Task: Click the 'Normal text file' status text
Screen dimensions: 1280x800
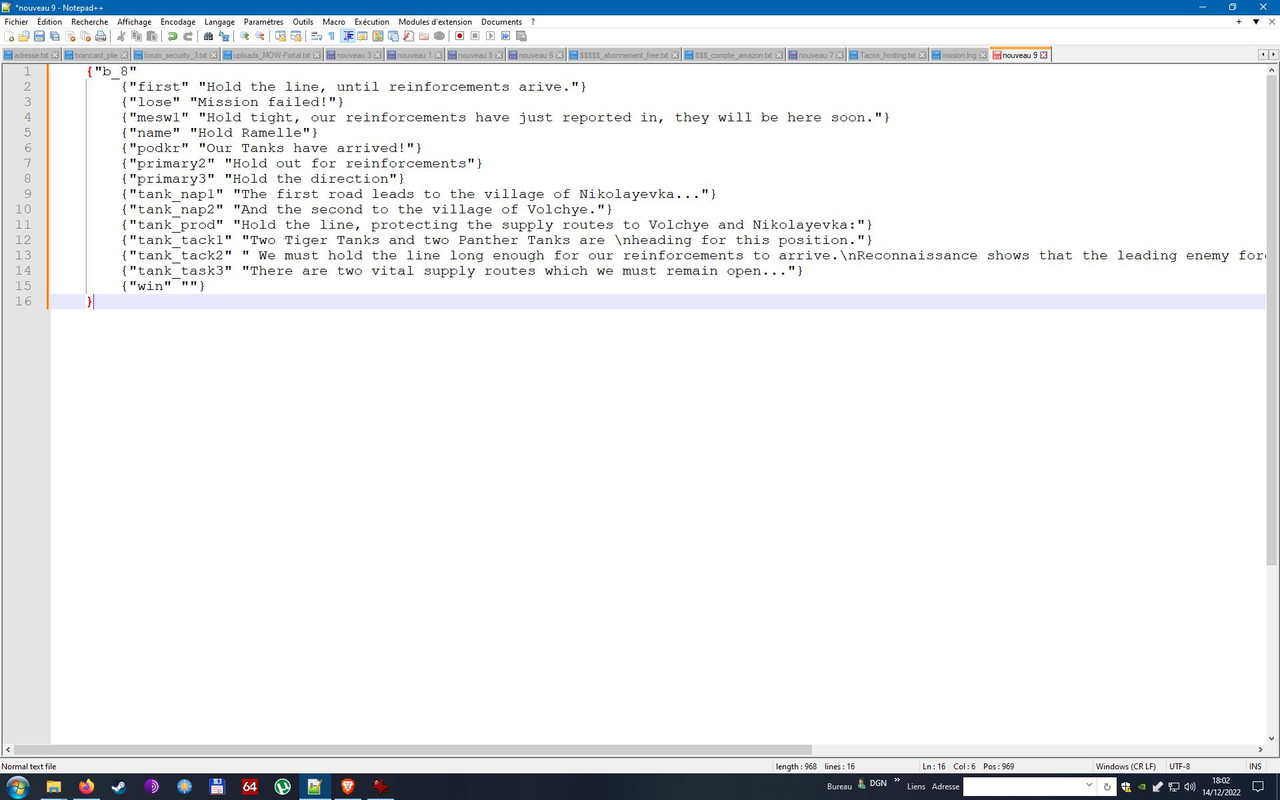Action: click(29, 767)
